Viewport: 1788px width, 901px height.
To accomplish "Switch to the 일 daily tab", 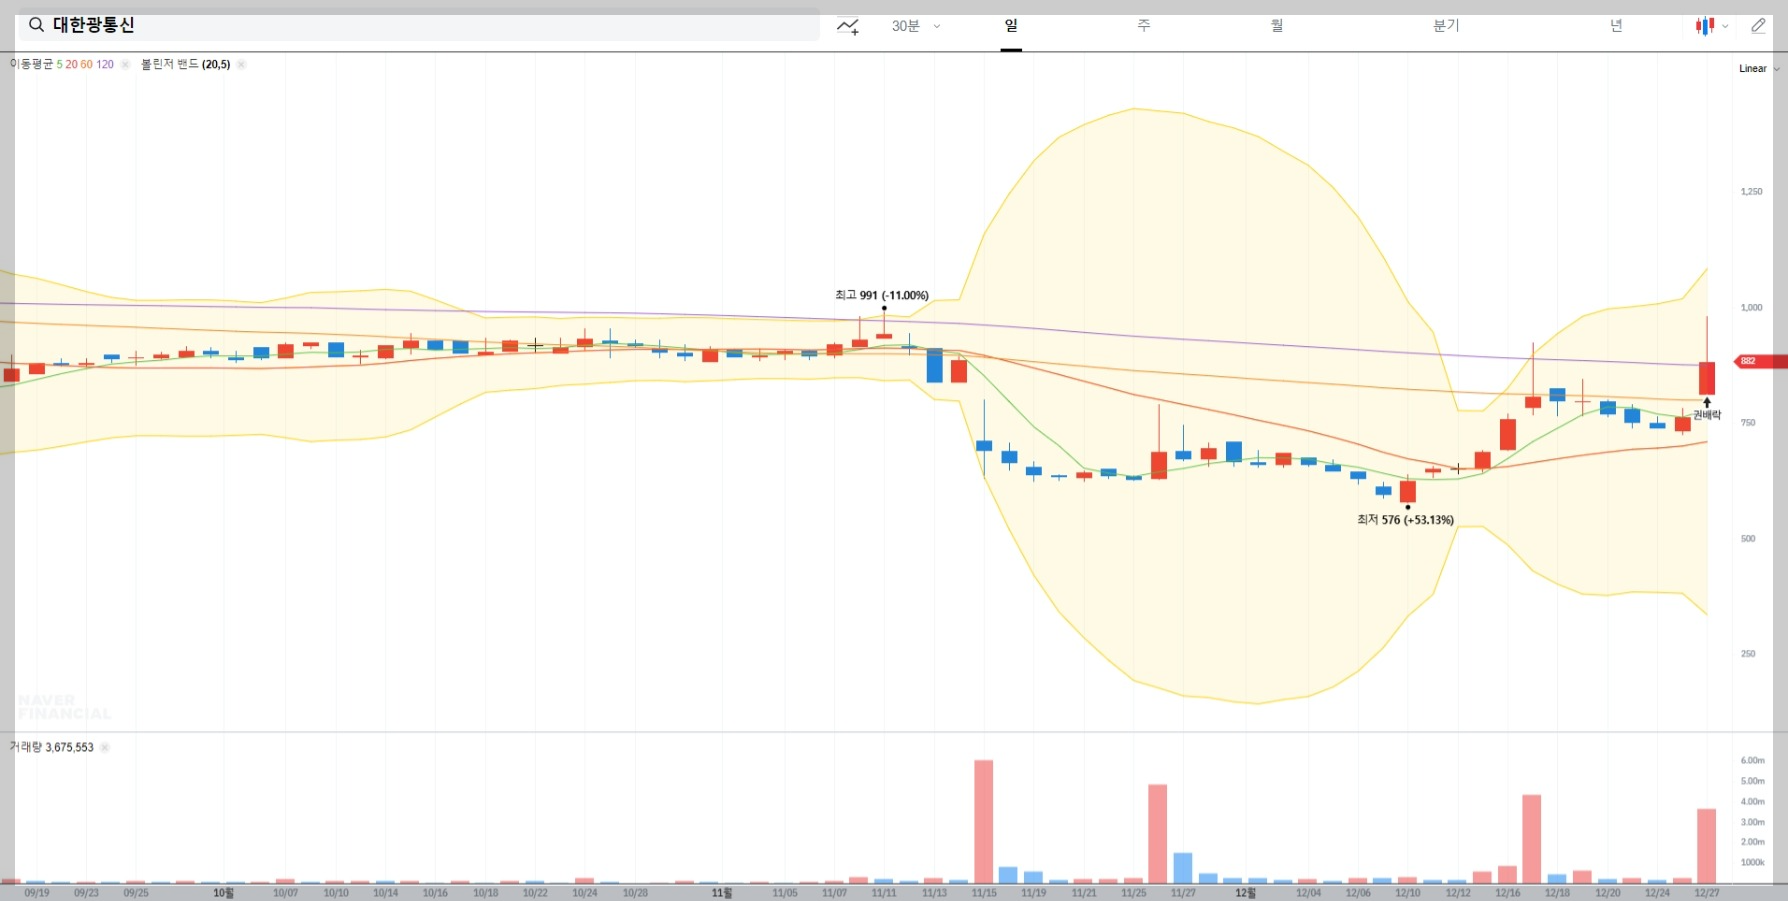I will (1011, 26).
